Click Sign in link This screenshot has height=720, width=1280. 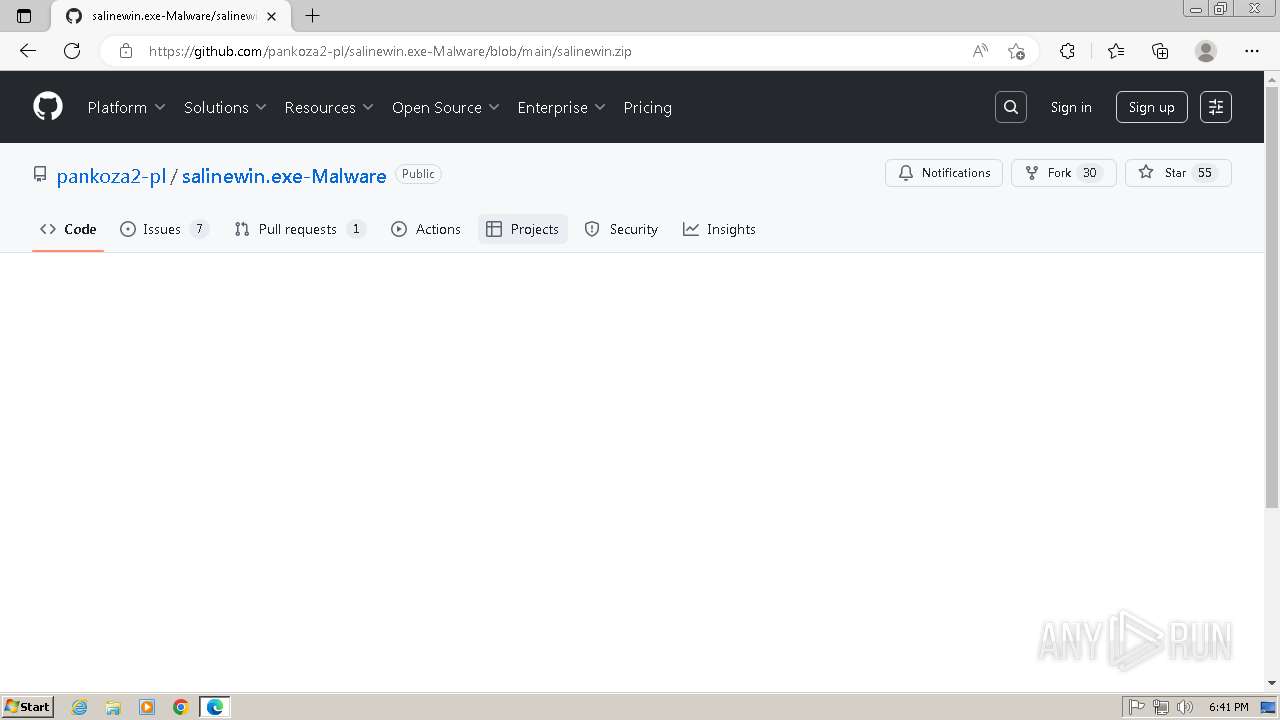(1071, 107)
